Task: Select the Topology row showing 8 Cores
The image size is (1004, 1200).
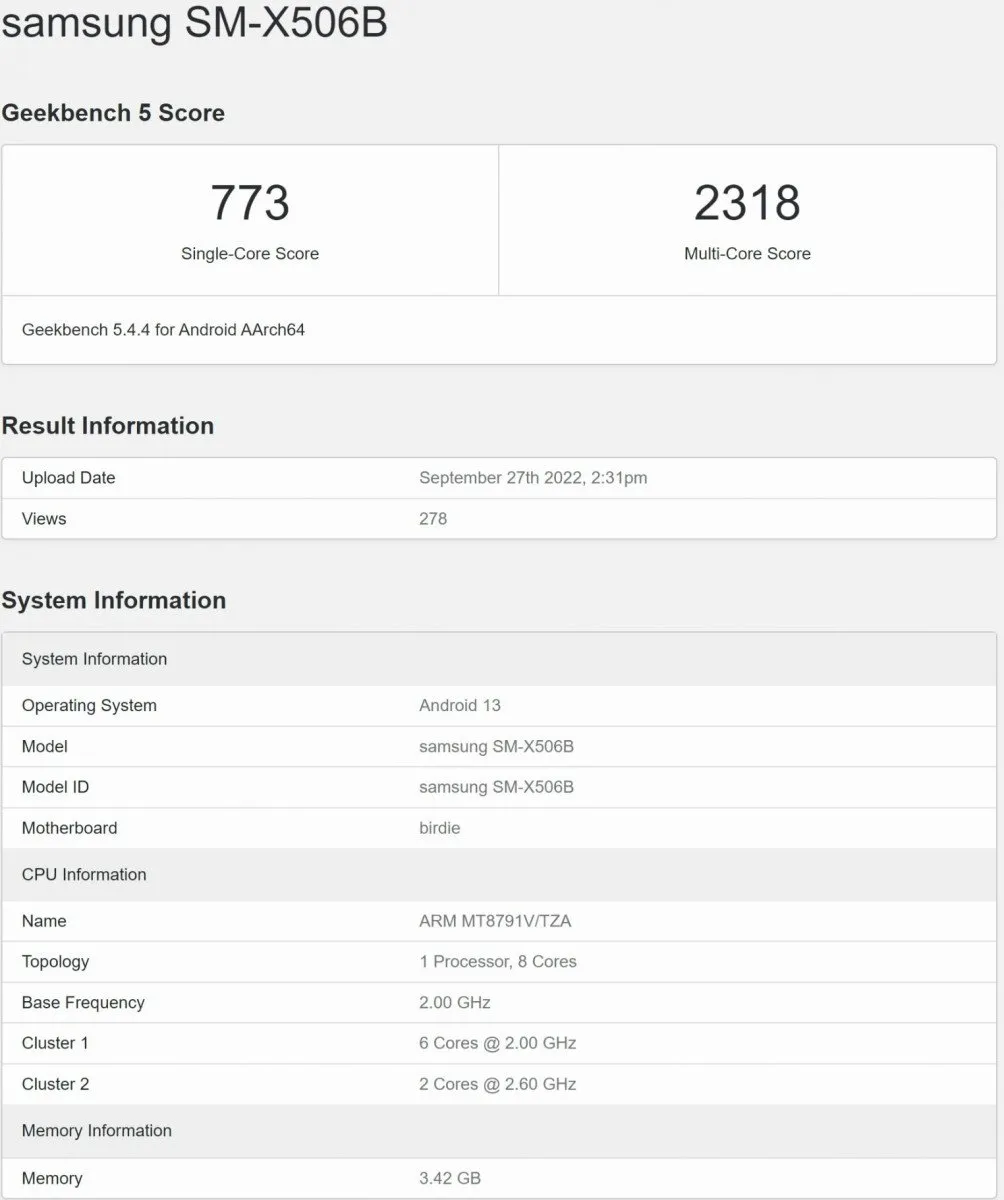Action: pos(499,961)
